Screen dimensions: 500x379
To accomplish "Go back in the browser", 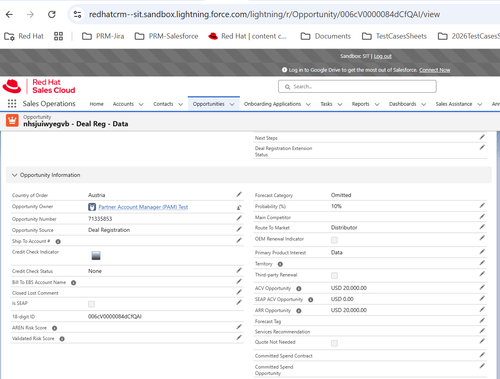I will pos(9,14).
